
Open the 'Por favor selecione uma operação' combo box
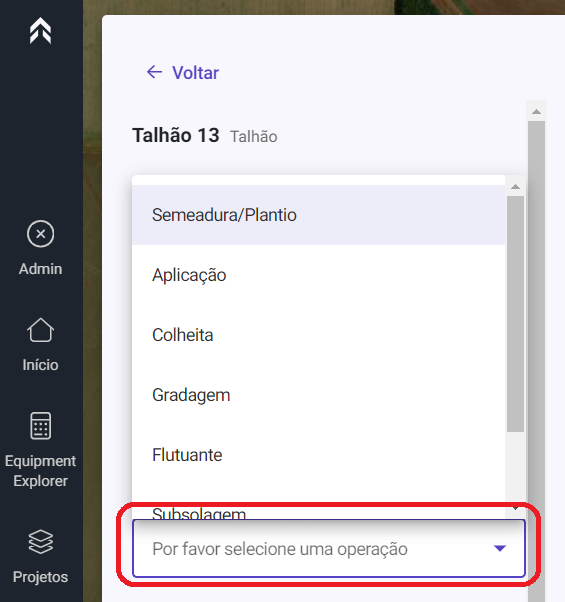click(329, 548)
